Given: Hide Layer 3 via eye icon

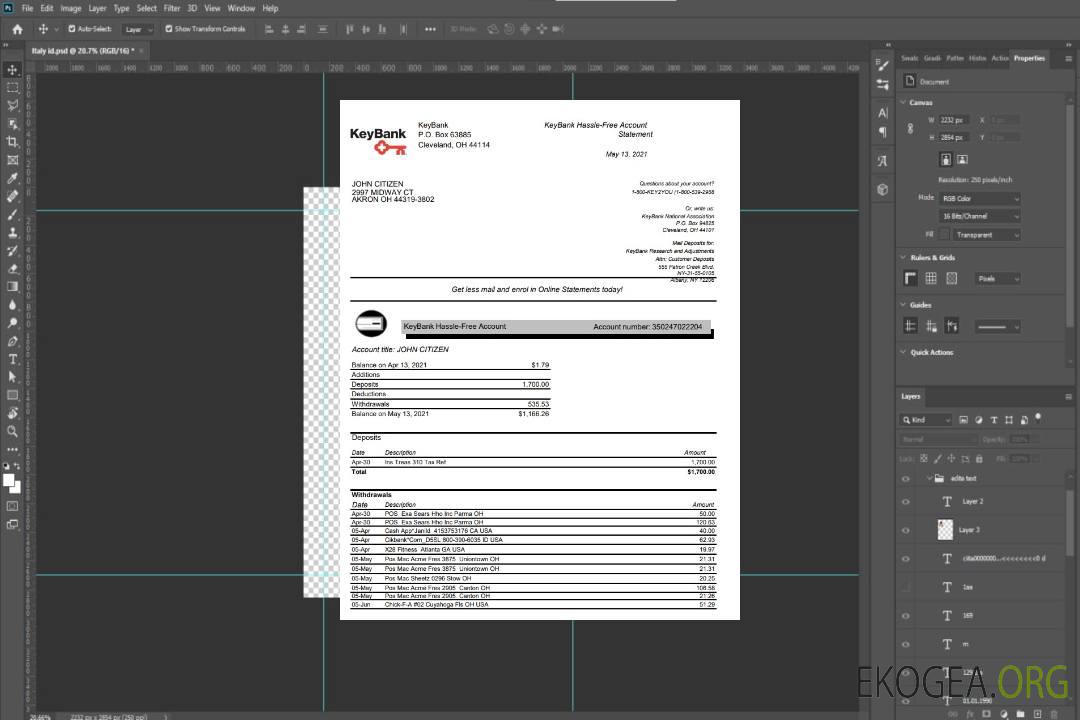Looking at the screenshot, I should pos(906,531).
